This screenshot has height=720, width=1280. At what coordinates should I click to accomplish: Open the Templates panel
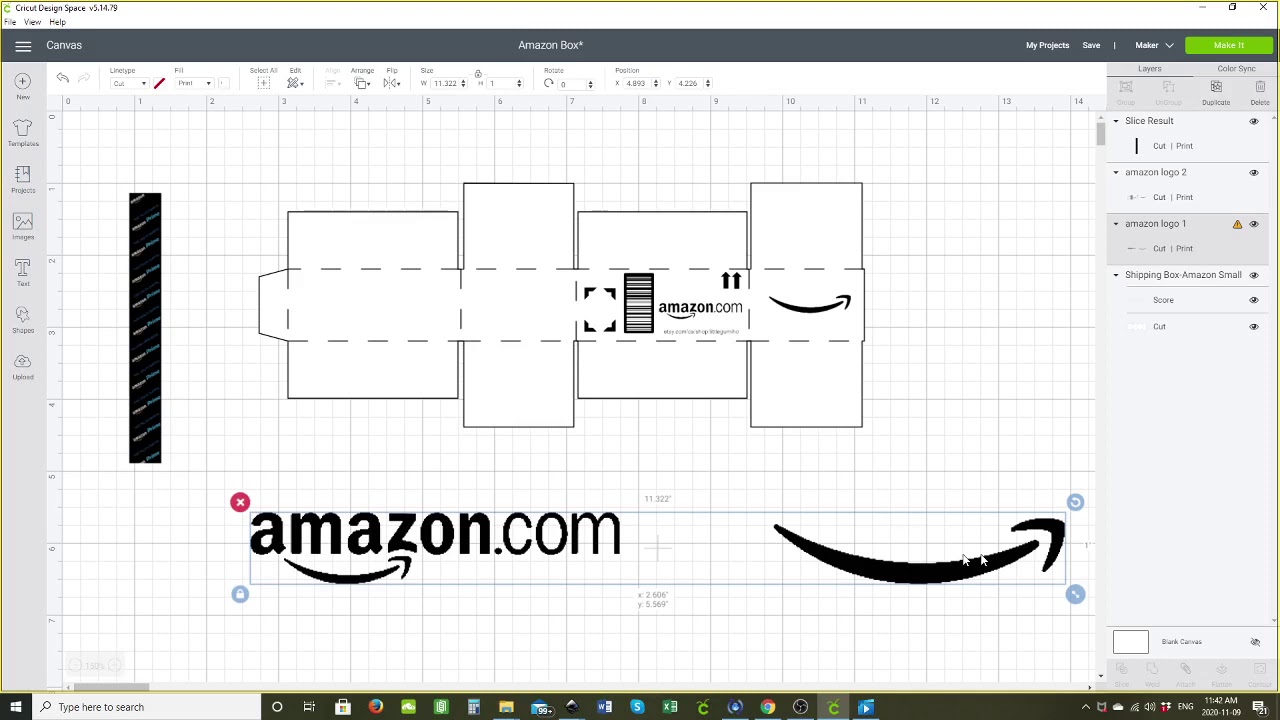(23, 132)
